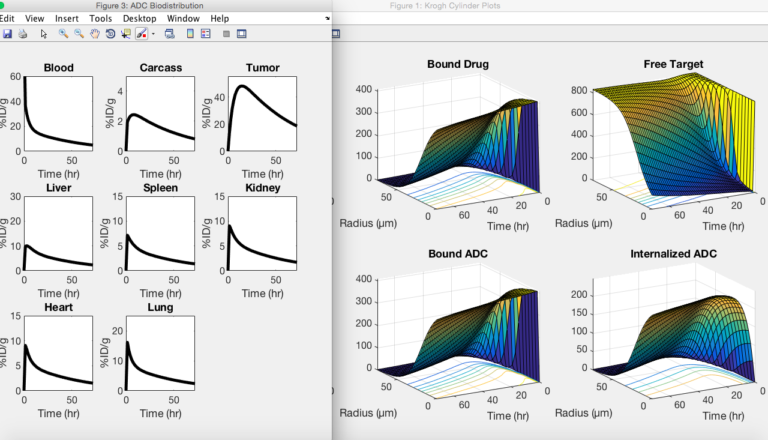Toggle the Pan hand tool
768x440 pixels.
(95, 34)
